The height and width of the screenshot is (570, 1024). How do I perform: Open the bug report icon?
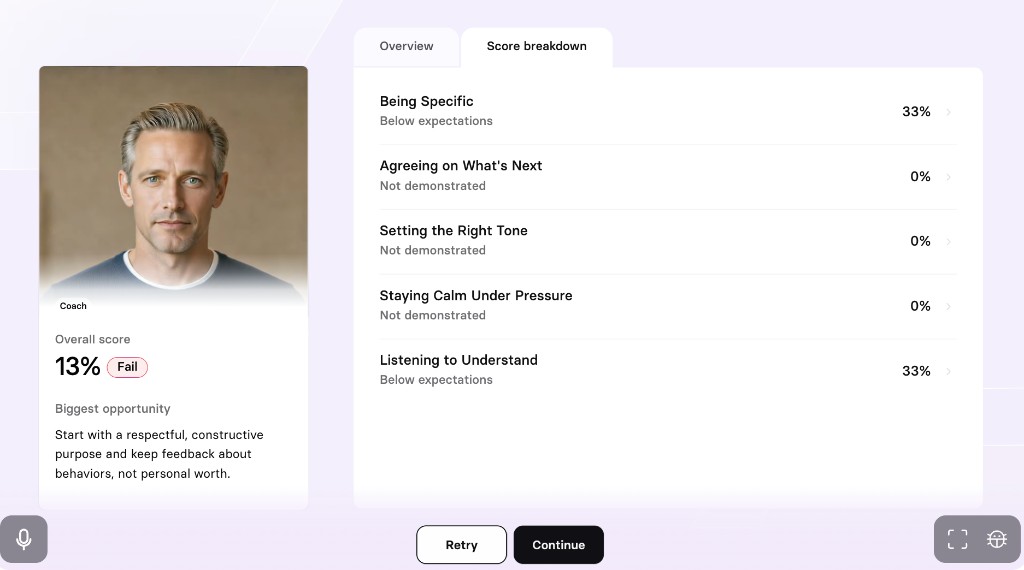click(x=997, y=539)
